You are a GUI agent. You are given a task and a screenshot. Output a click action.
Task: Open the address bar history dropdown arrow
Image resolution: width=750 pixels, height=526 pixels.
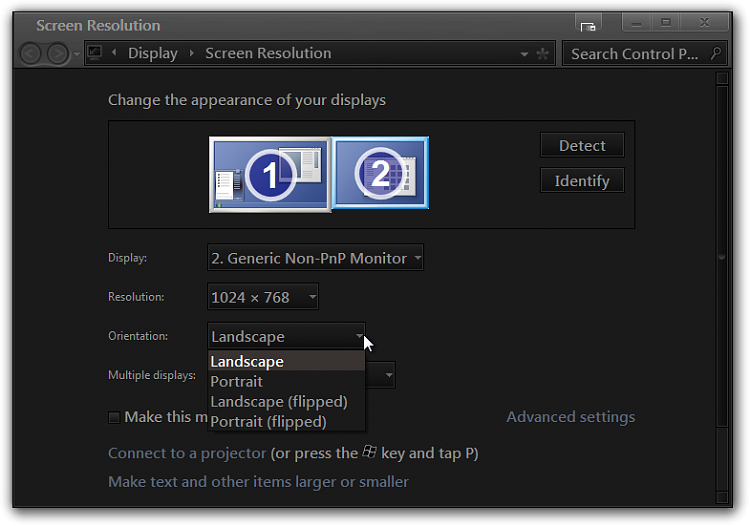point(524,54)
